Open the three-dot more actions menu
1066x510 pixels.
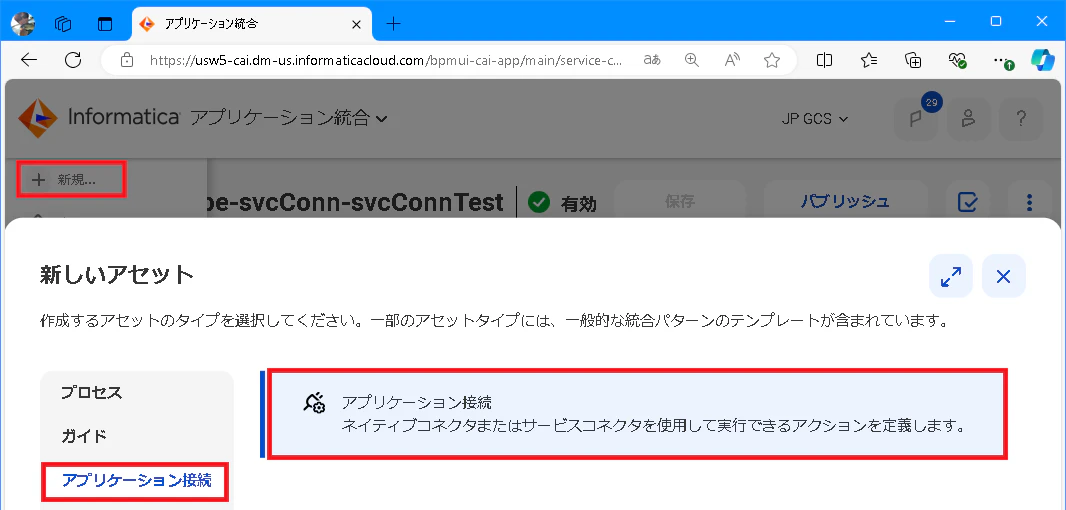tap(1029, 202)
